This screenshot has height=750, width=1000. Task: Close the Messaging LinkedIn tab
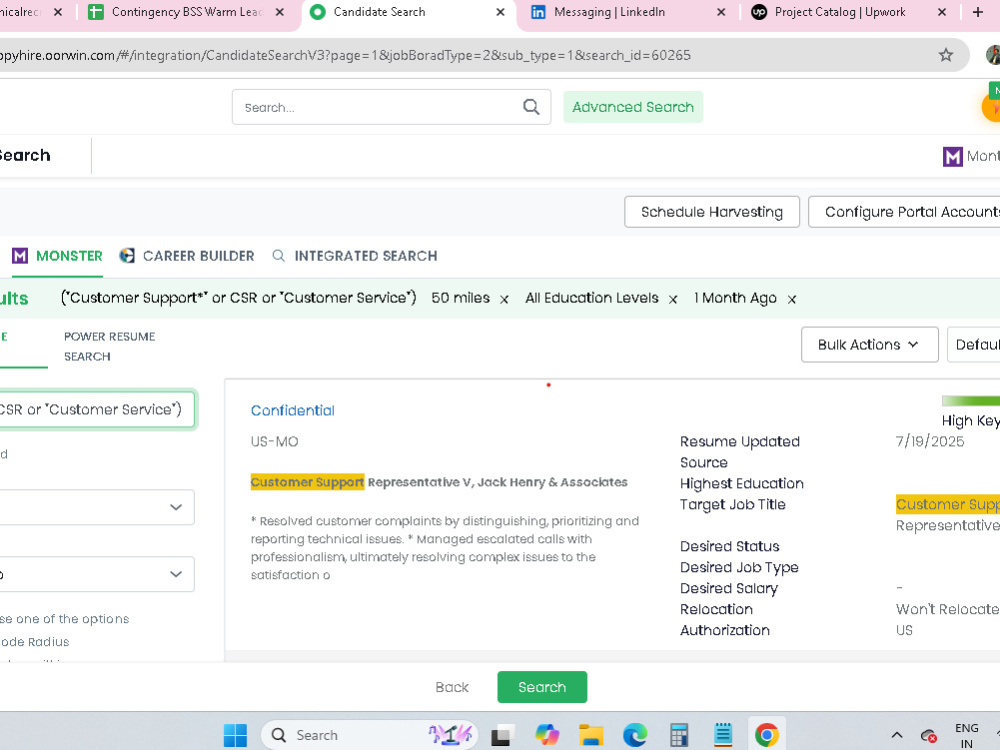pyautogui.click(x=721, y=12)
